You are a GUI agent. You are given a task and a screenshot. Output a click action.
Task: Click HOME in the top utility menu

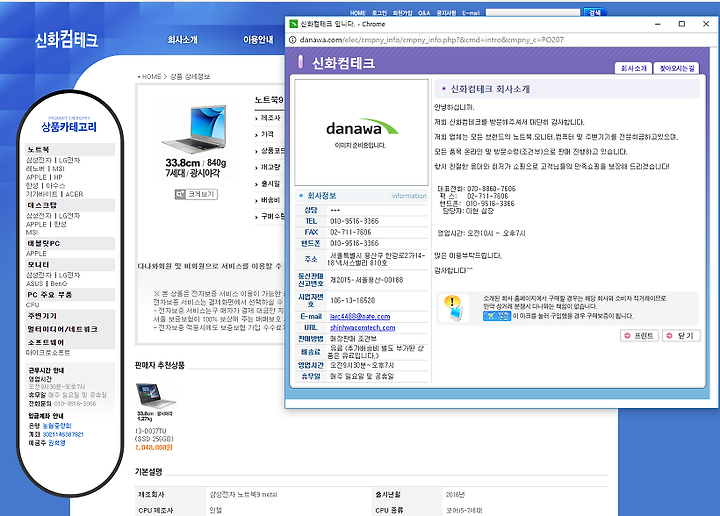[x=357, y=13]
